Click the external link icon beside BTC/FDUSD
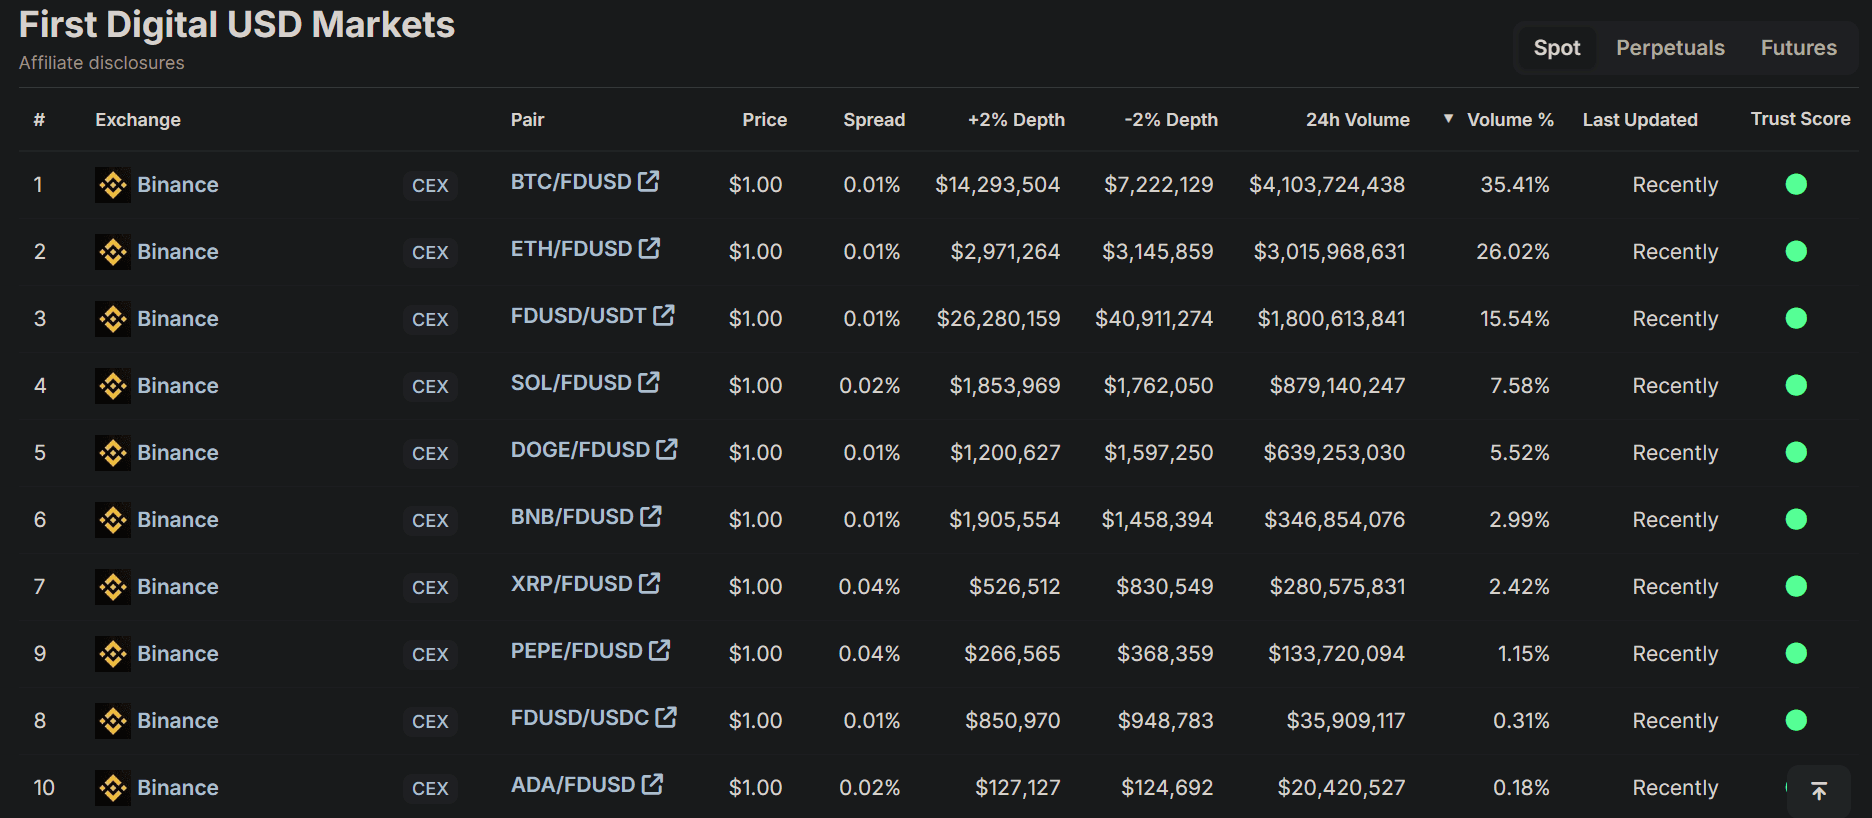 tap(649, 181)
